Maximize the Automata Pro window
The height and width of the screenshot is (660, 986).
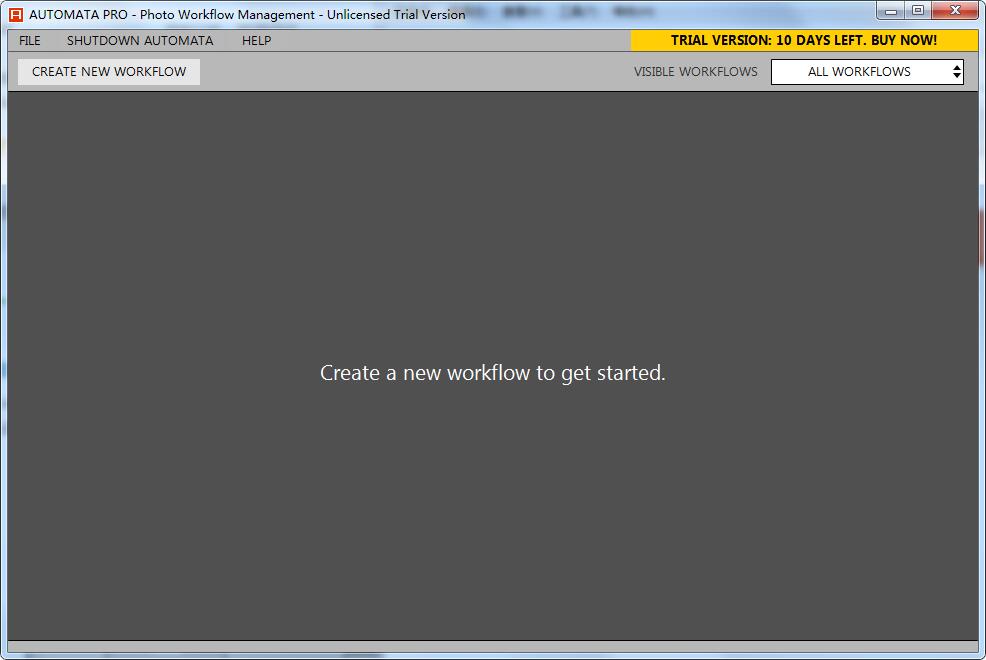click(918, 11)
